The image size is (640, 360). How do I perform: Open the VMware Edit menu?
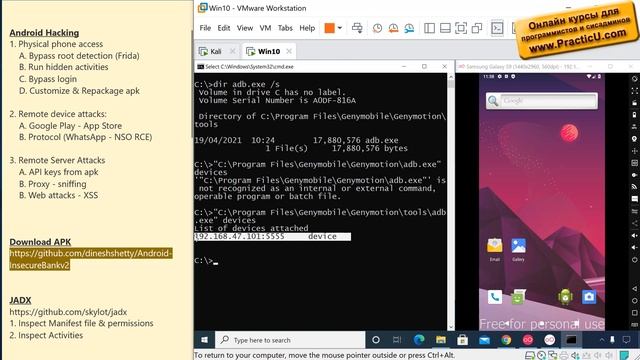(x=223, y=28)
